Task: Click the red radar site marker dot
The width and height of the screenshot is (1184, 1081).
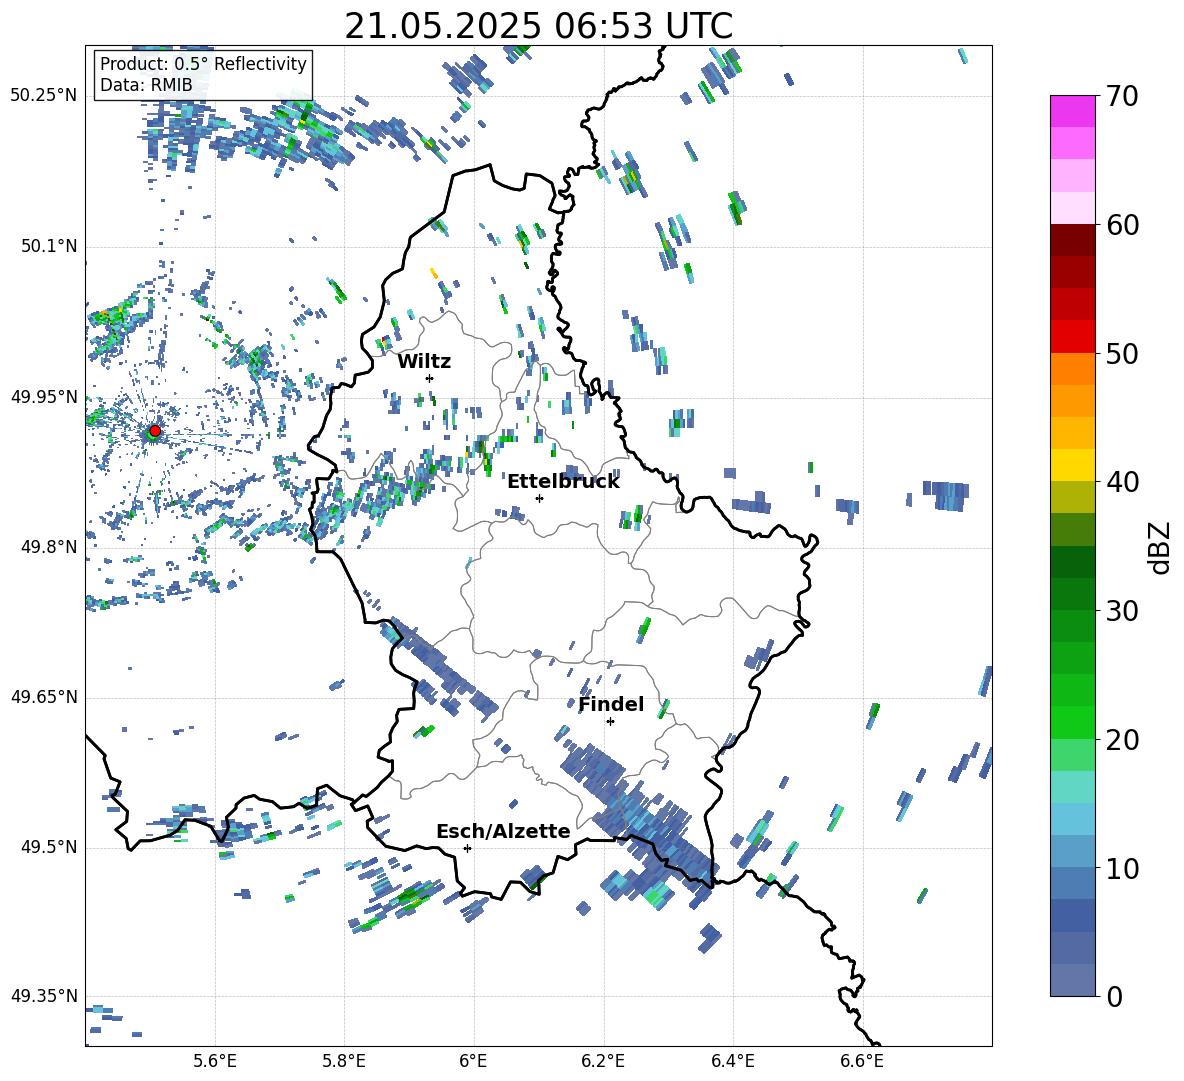Action: click(155, 431)
